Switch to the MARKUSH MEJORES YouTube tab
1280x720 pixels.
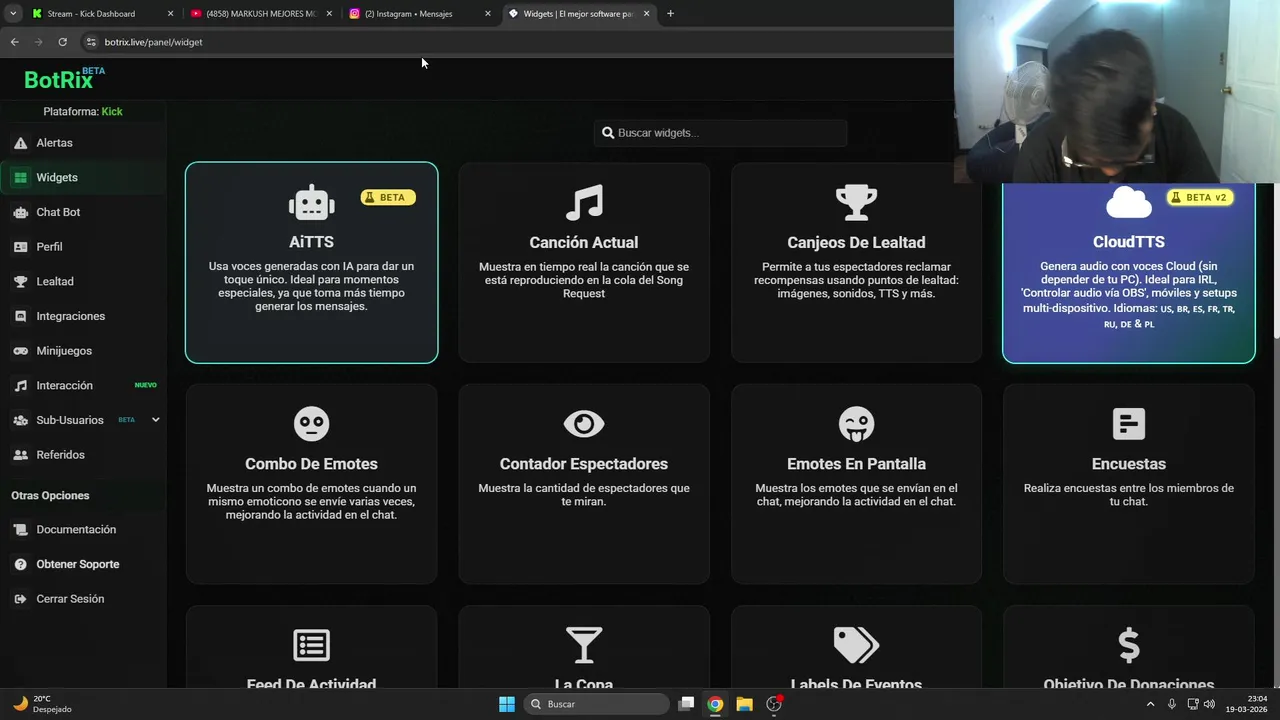262,14
